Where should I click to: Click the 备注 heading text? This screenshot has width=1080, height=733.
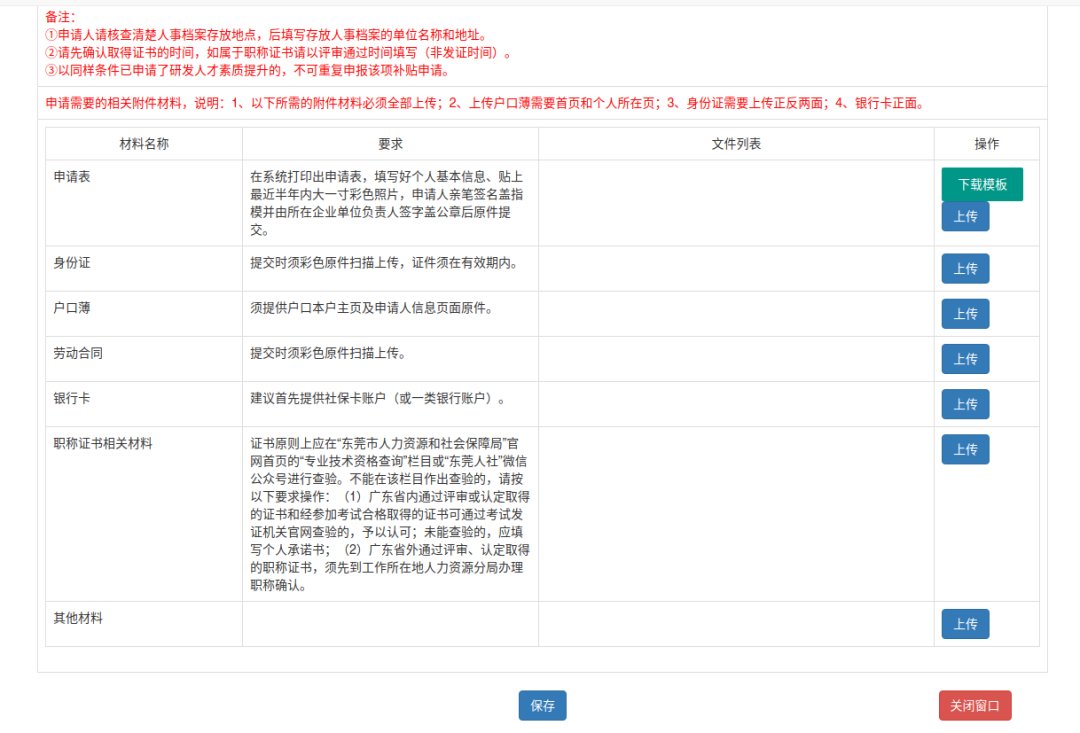(61, 17)
